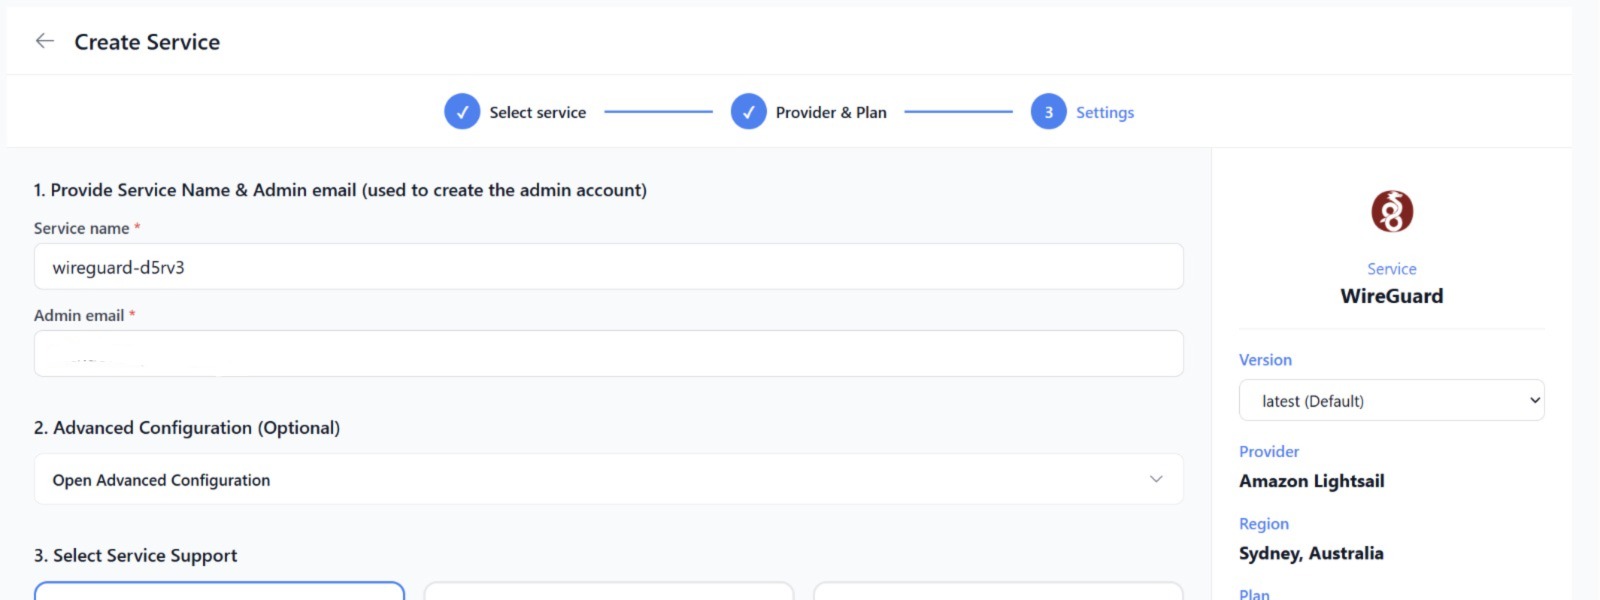Go back using the arrow beside Create Service
The height and width of the screenshot is (600, 1600).
(44, 41)
